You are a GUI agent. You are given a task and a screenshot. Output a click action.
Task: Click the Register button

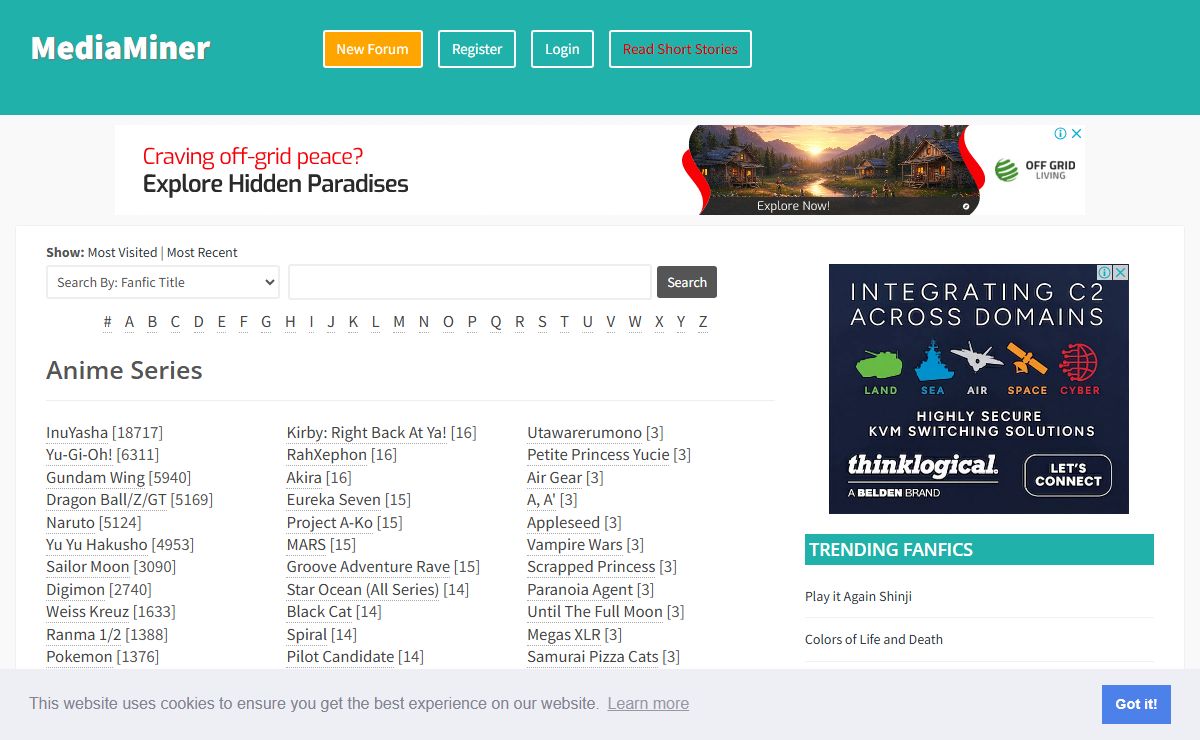coord(477,49)
